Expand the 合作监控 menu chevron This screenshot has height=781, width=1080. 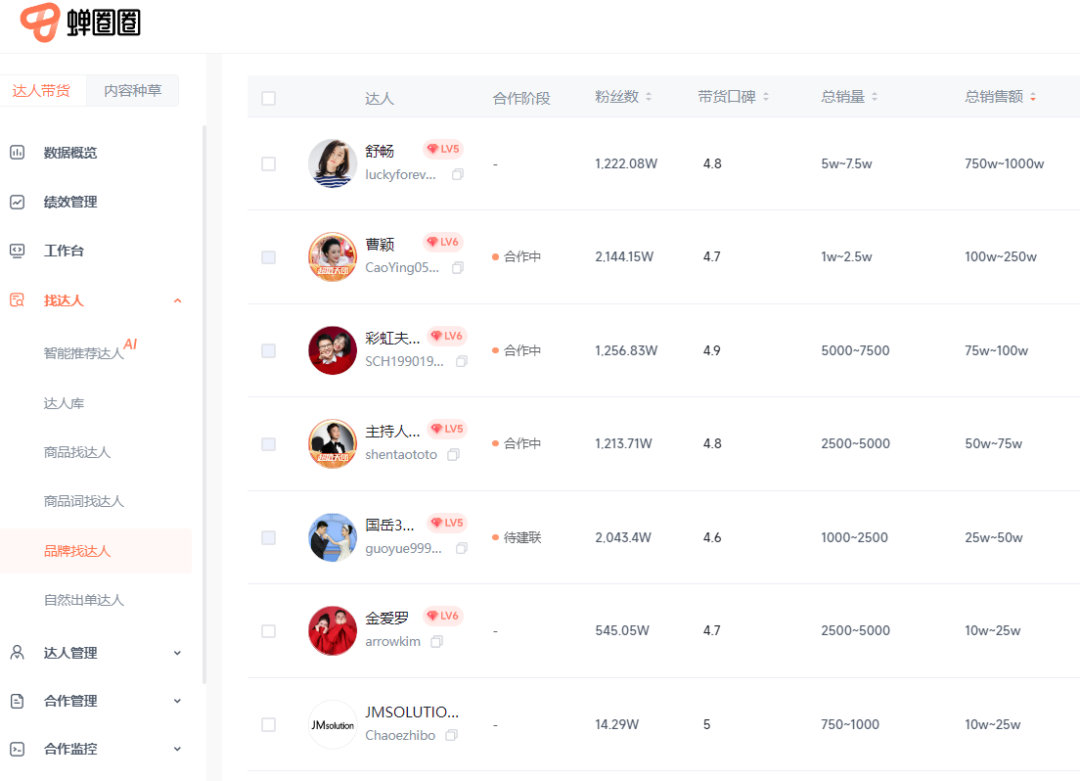coord(178,749)
